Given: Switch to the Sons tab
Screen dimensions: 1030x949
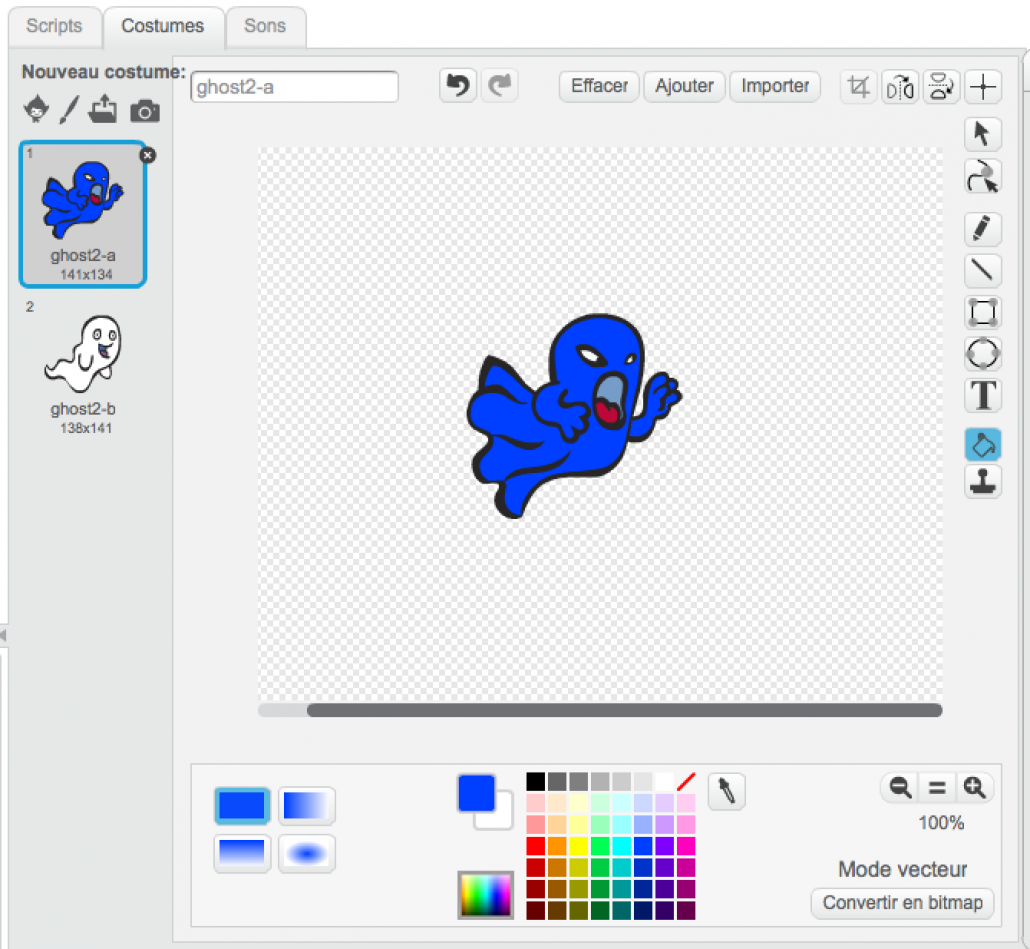Looking at the screenshot, I should [x=264, y=27].
